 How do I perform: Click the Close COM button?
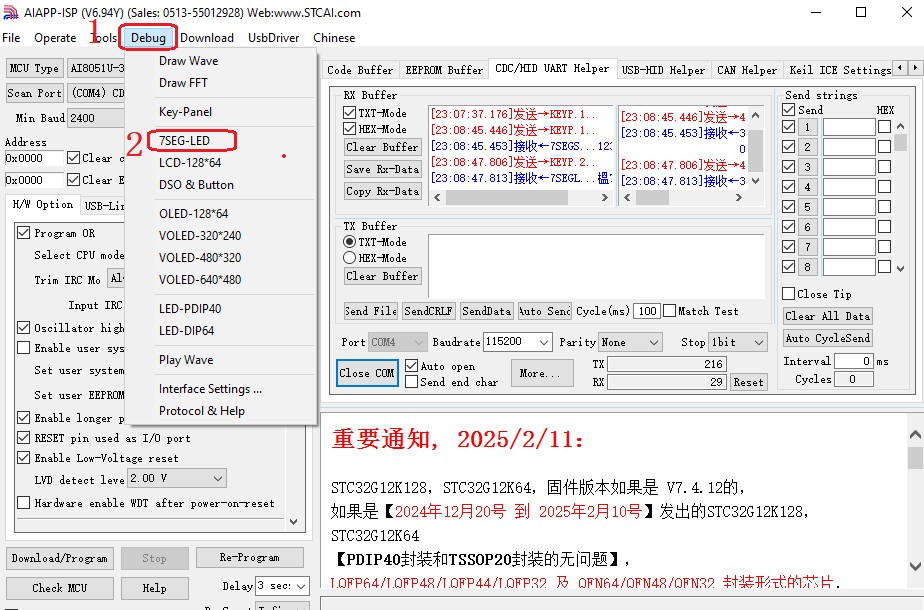367,373
